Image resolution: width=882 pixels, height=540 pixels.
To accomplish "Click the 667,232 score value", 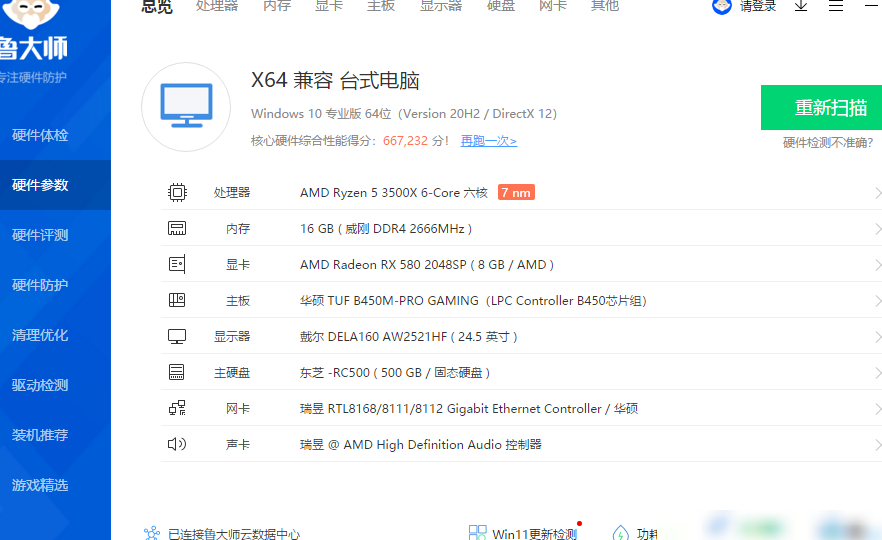I will click(x=405, y=141).
